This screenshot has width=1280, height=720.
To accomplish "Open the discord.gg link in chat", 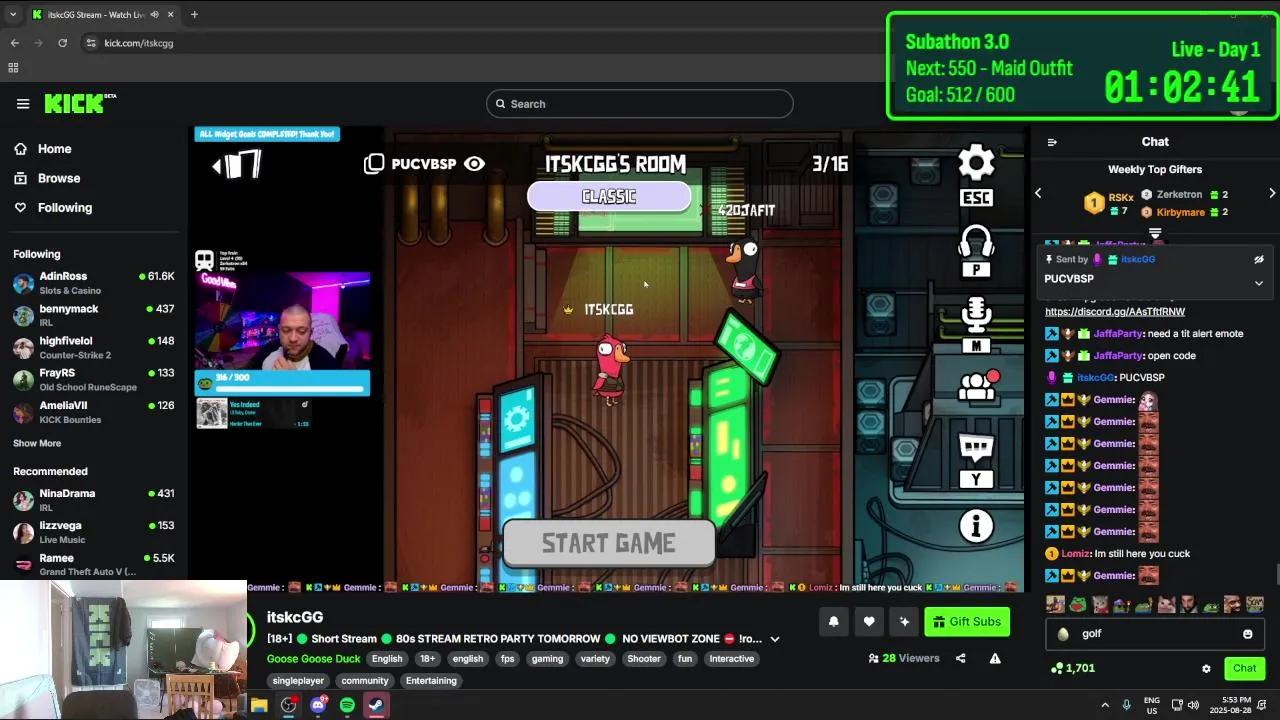I will coord(1115,312).
